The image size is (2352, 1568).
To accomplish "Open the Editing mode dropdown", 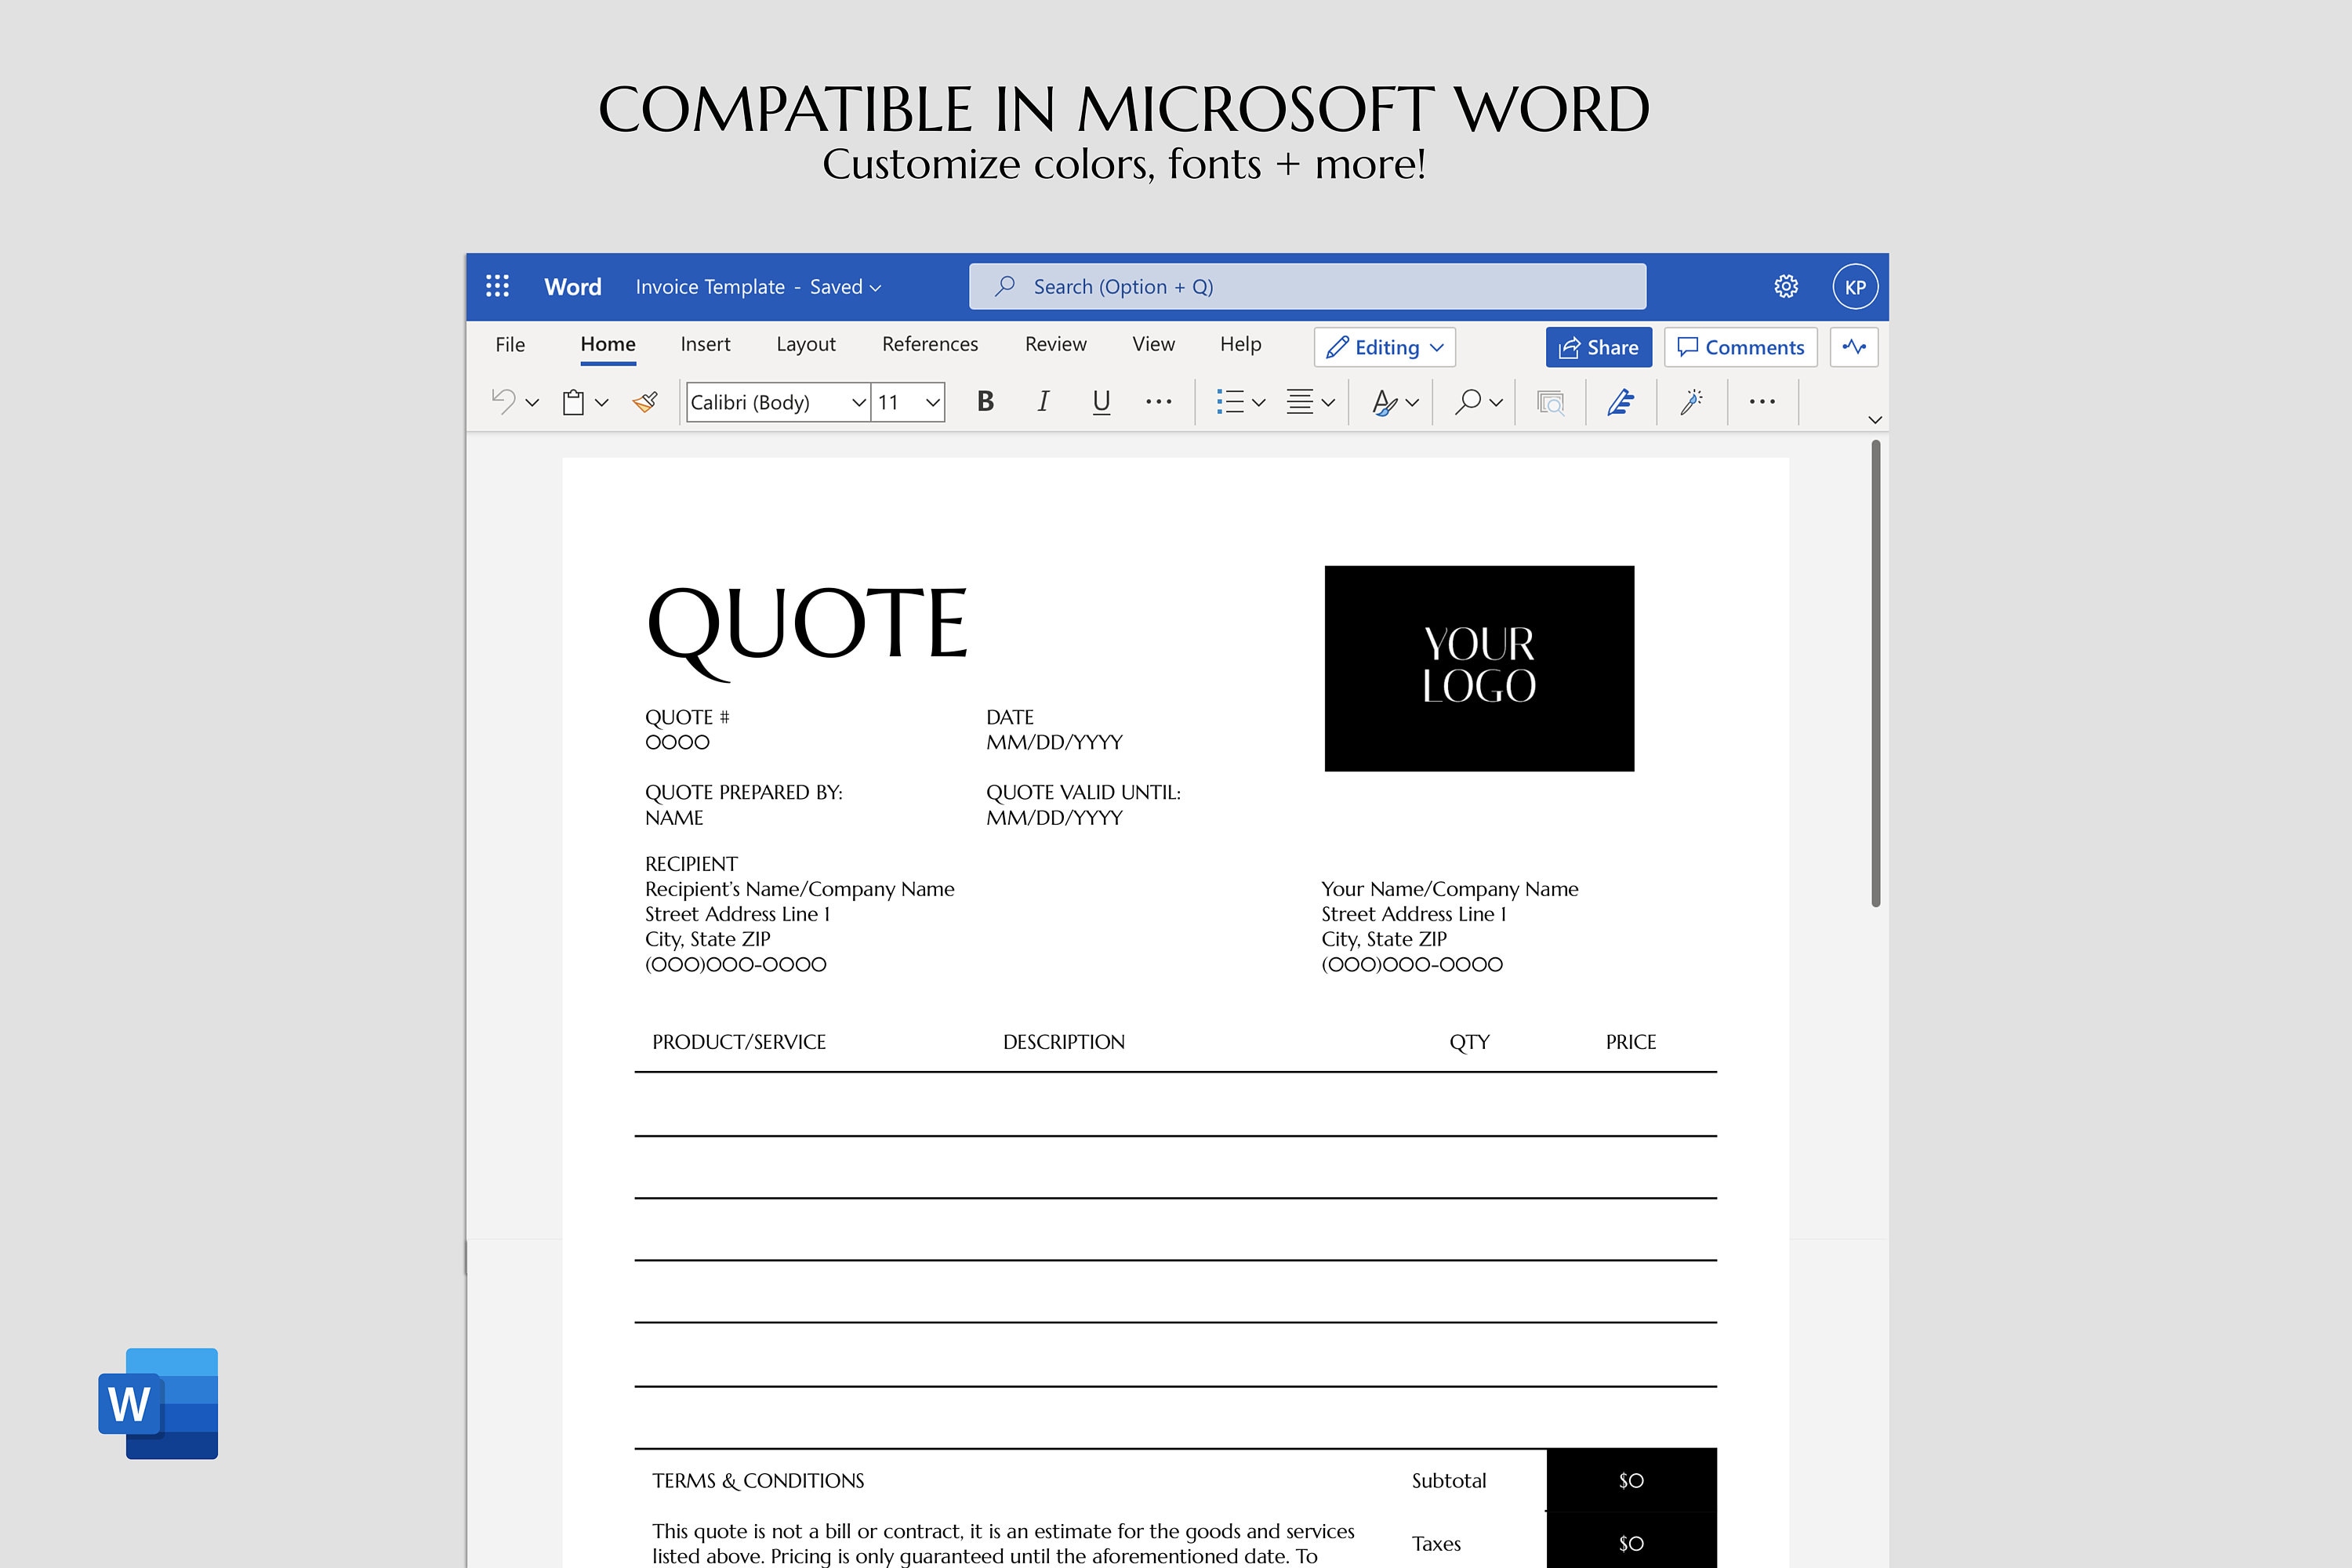I will [1385, 347].
